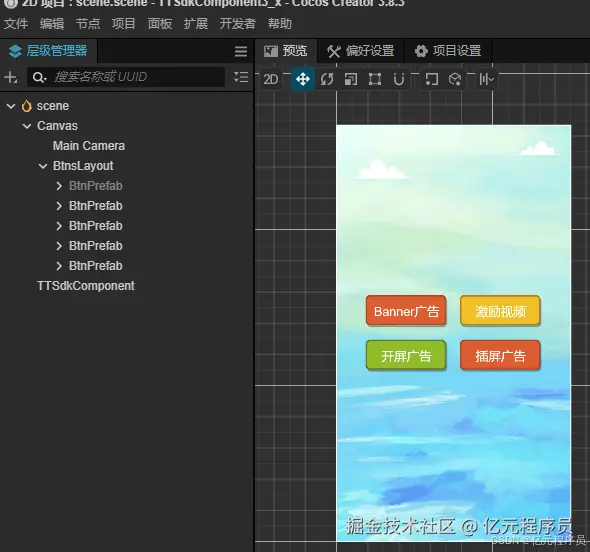590x552 pixels.
Task: Click the collapse all nodes icon
Action: click(241, 77)
